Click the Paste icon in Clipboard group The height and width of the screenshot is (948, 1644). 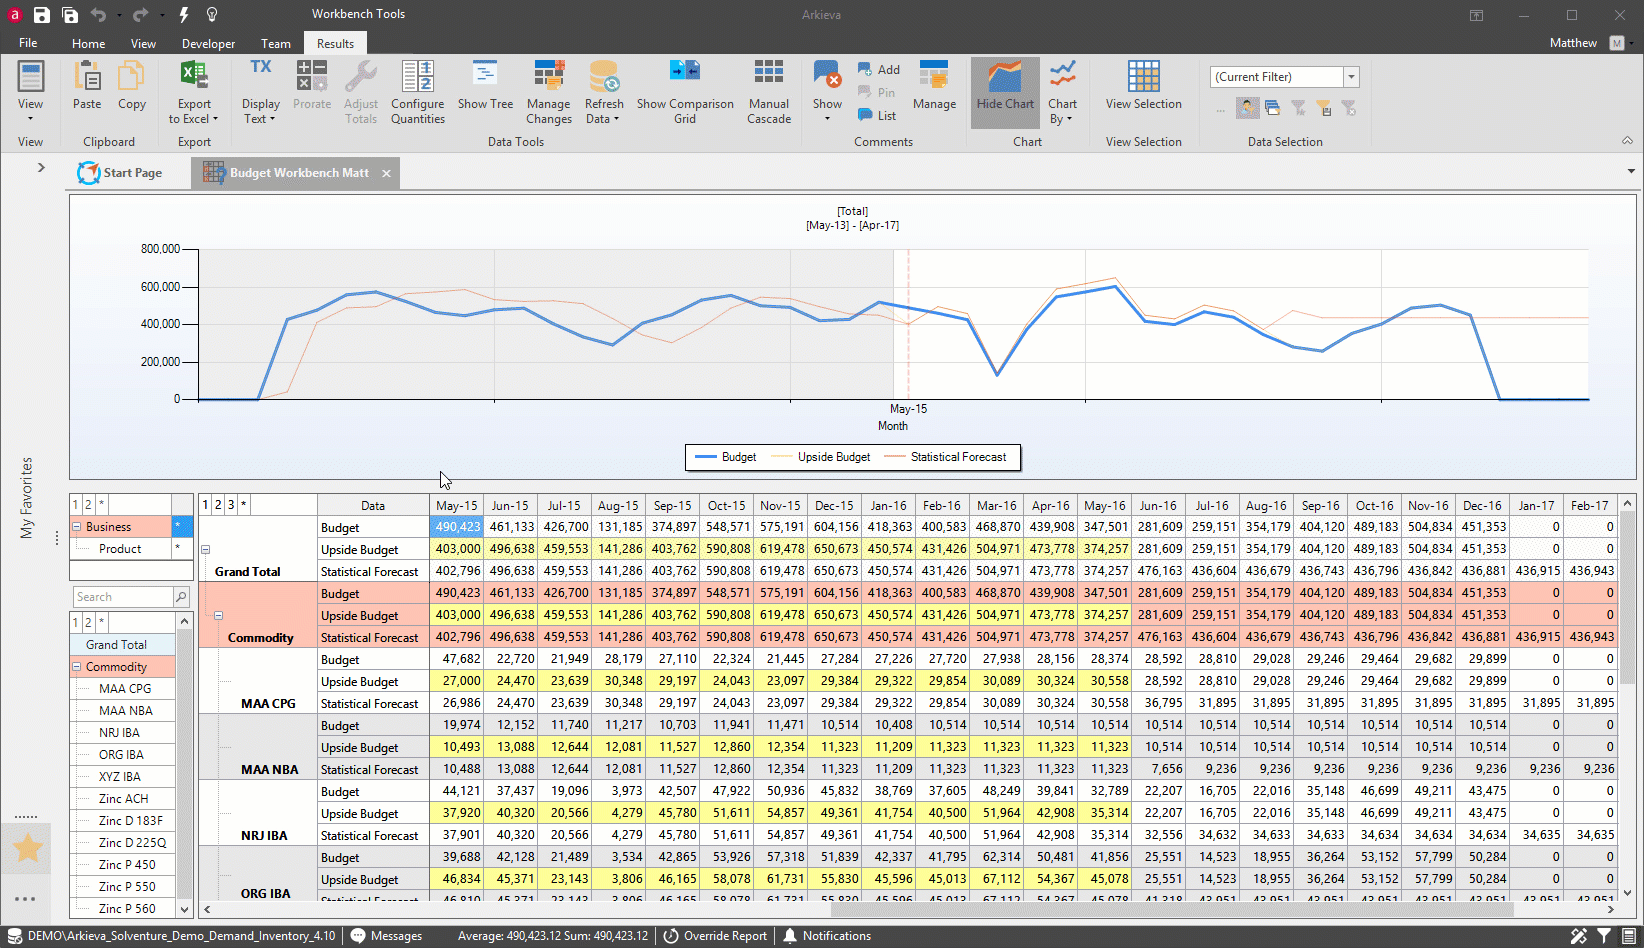point(87,77)
